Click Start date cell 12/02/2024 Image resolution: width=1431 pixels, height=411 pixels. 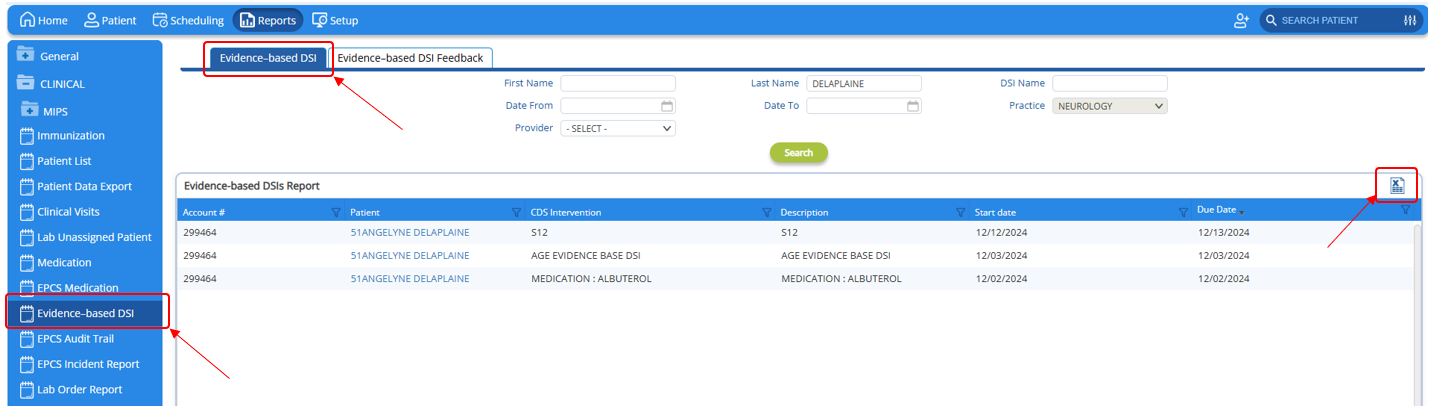point(1002,278)
